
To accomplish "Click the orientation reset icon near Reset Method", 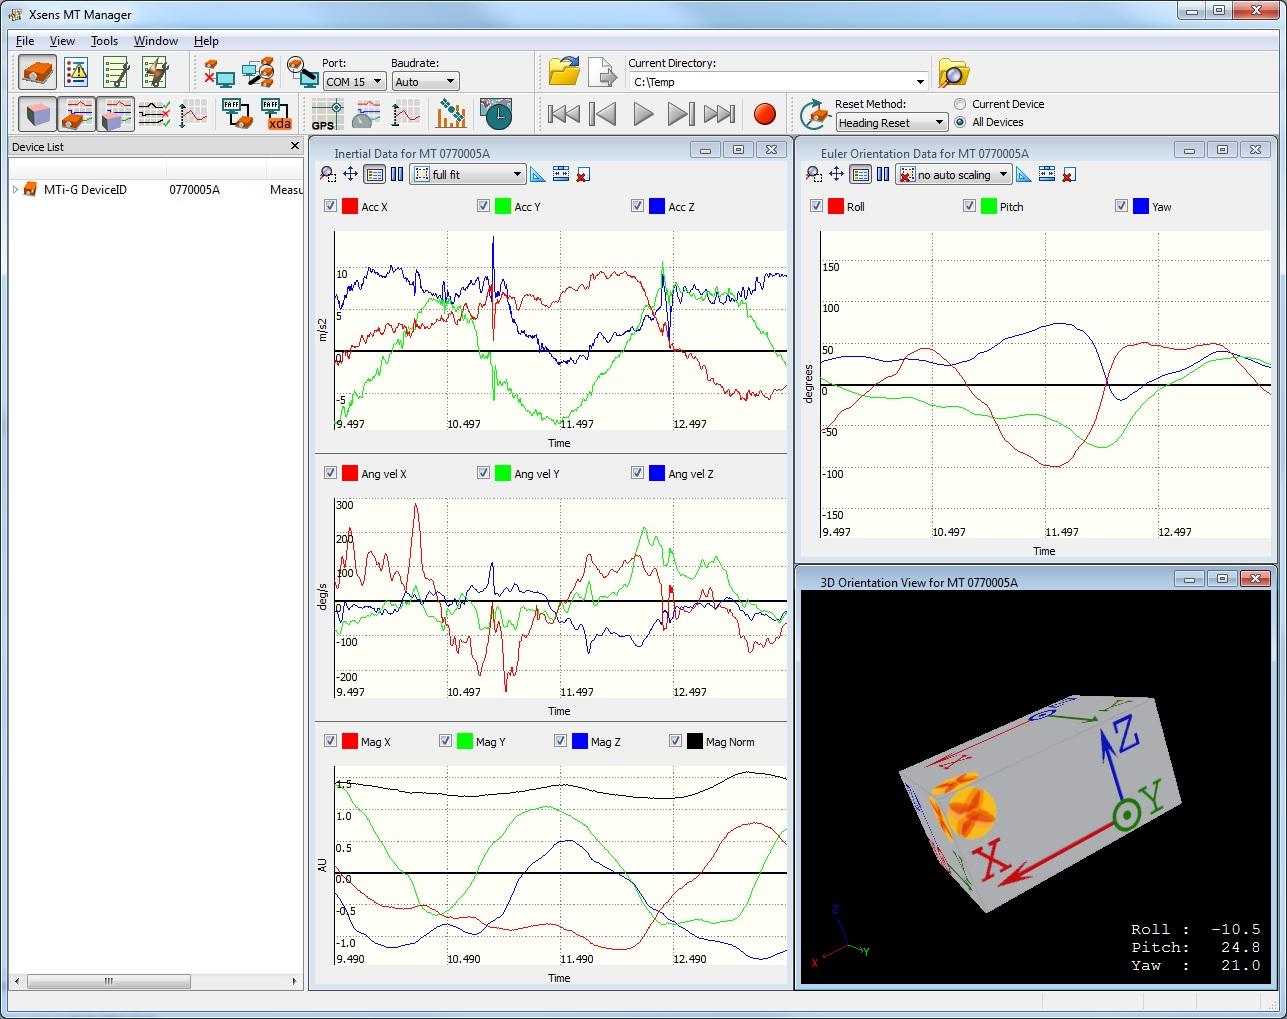I will [x=816, y=114].
